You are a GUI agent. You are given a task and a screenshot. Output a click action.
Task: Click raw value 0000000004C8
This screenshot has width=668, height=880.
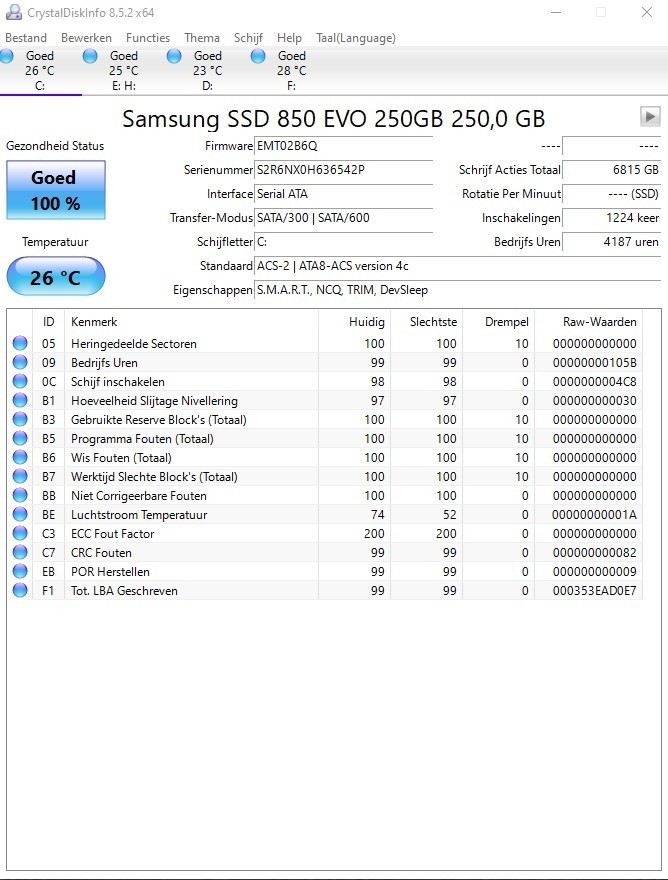(594, 382)
